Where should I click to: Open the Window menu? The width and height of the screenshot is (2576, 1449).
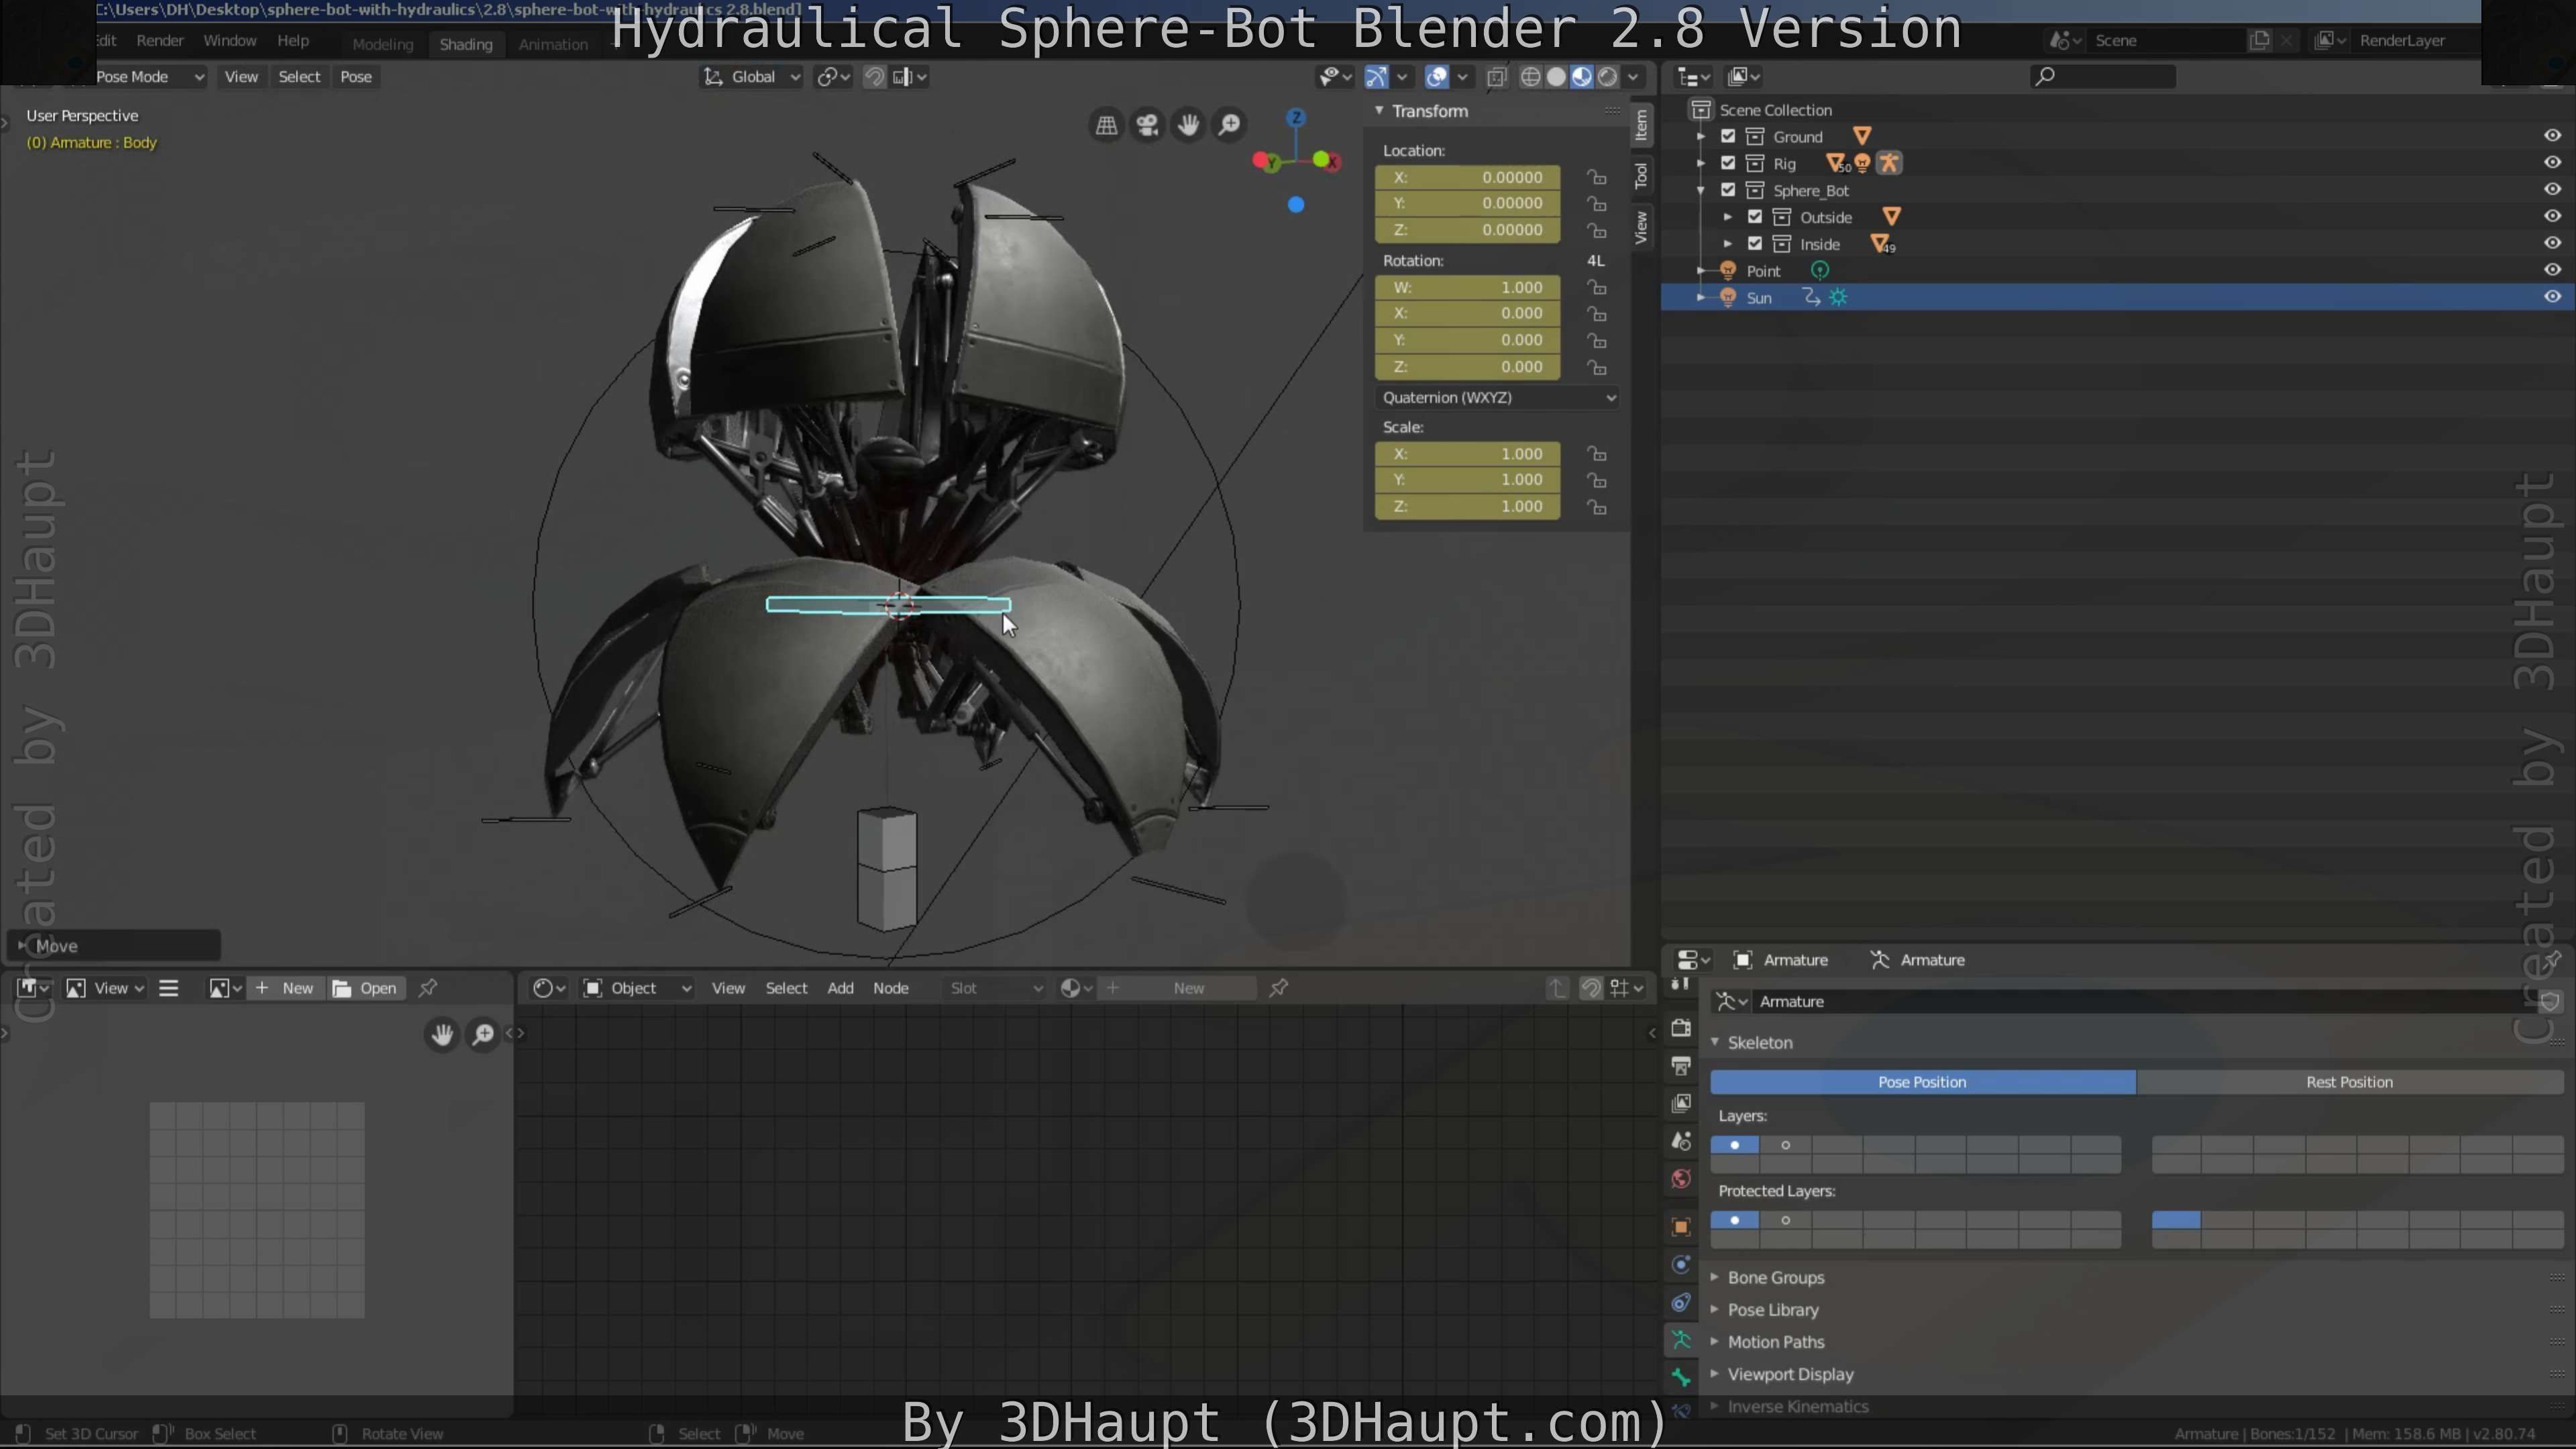(230, 41)
